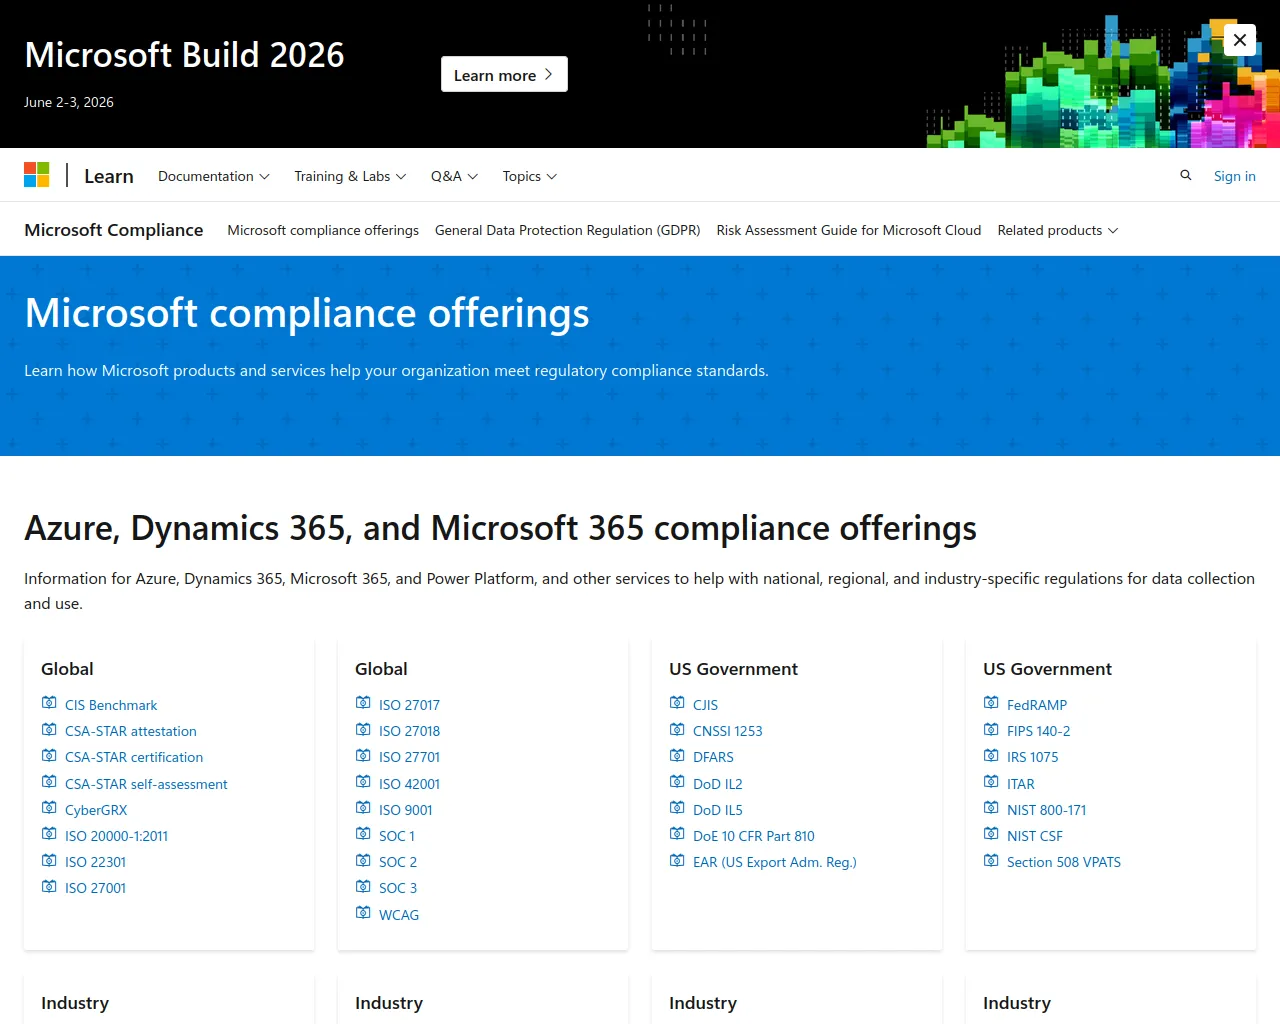Open Risk Assessment Guide for Microsoft Cloud

point(849,230)
